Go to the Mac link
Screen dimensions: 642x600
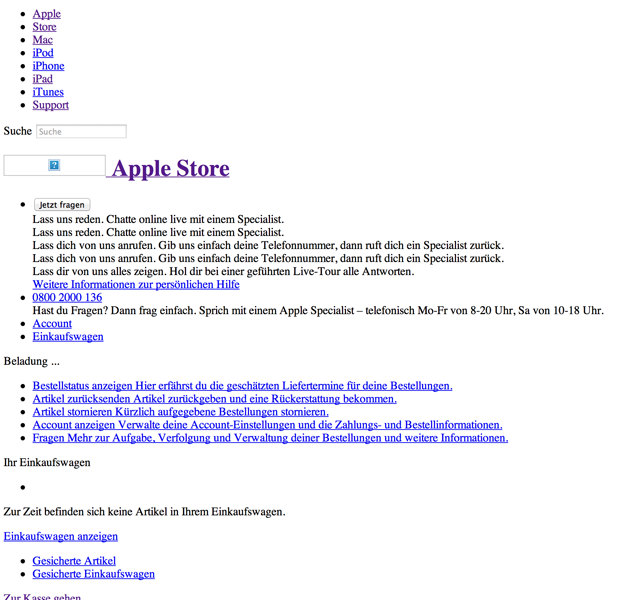43,40
